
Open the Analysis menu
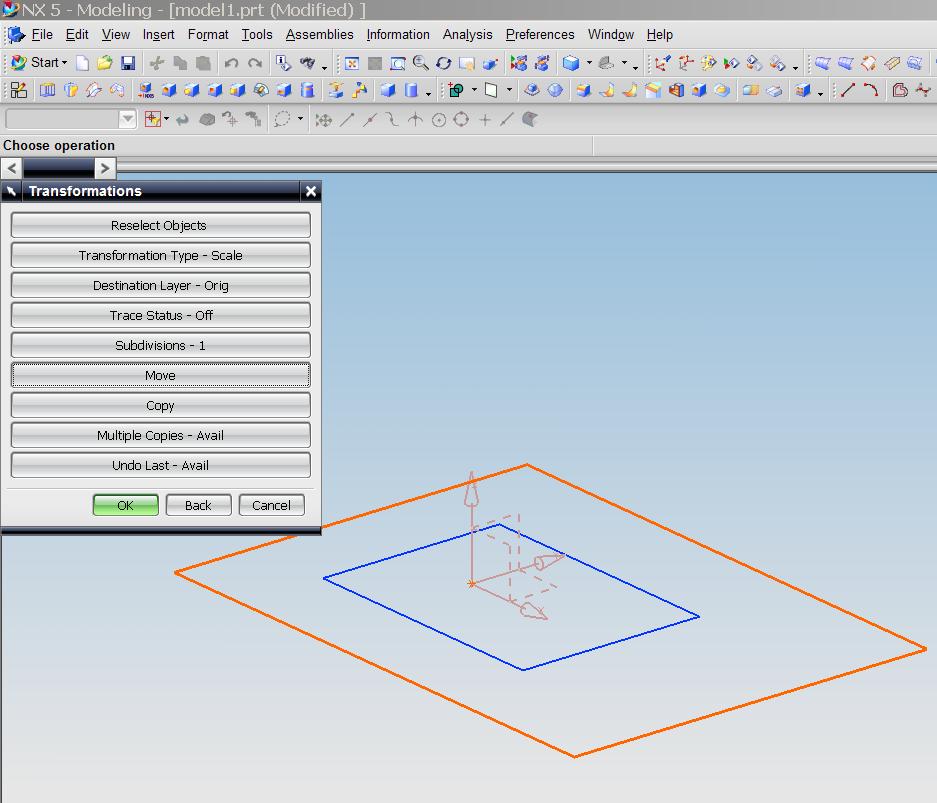click(x=467, y=35)
